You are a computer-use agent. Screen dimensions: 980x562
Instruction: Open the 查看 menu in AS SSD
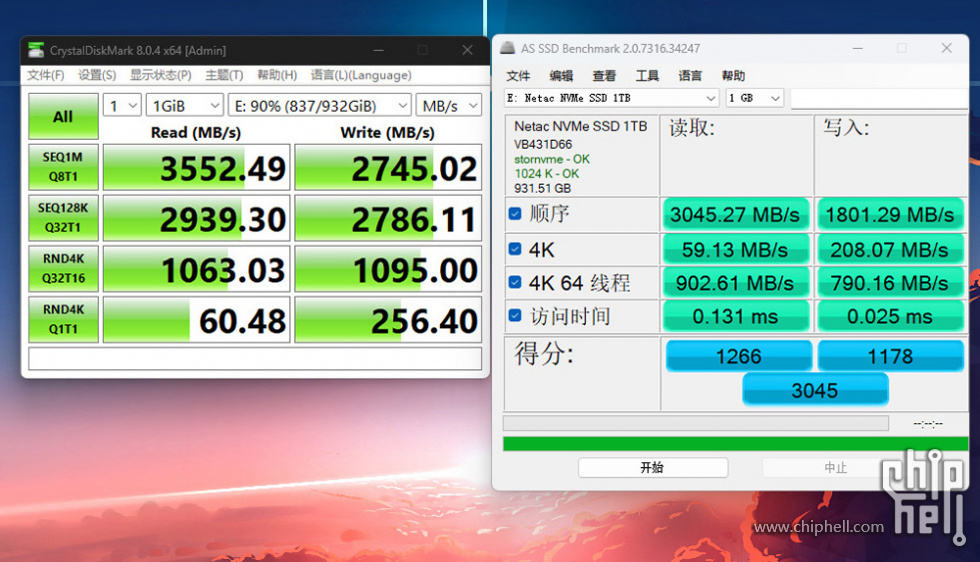[x=604, y=76]
